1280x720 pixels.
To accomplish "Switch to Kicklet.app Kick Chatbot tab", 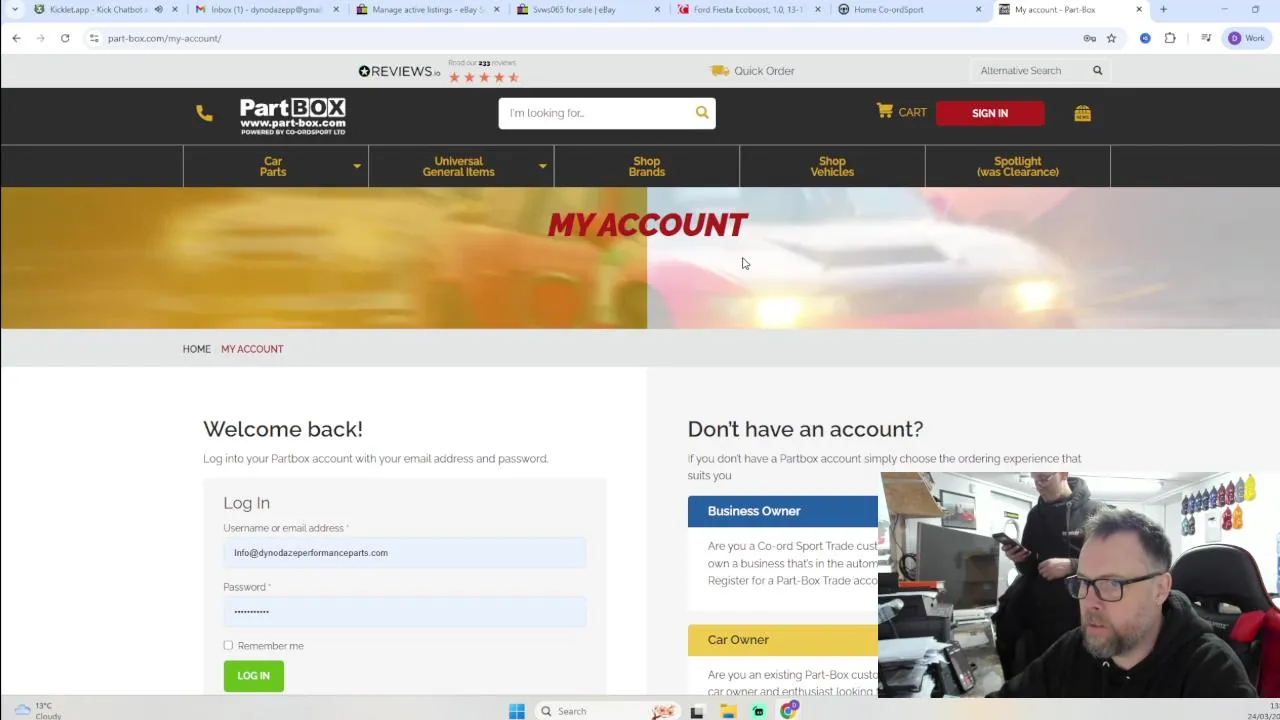I will pos(98,9).
